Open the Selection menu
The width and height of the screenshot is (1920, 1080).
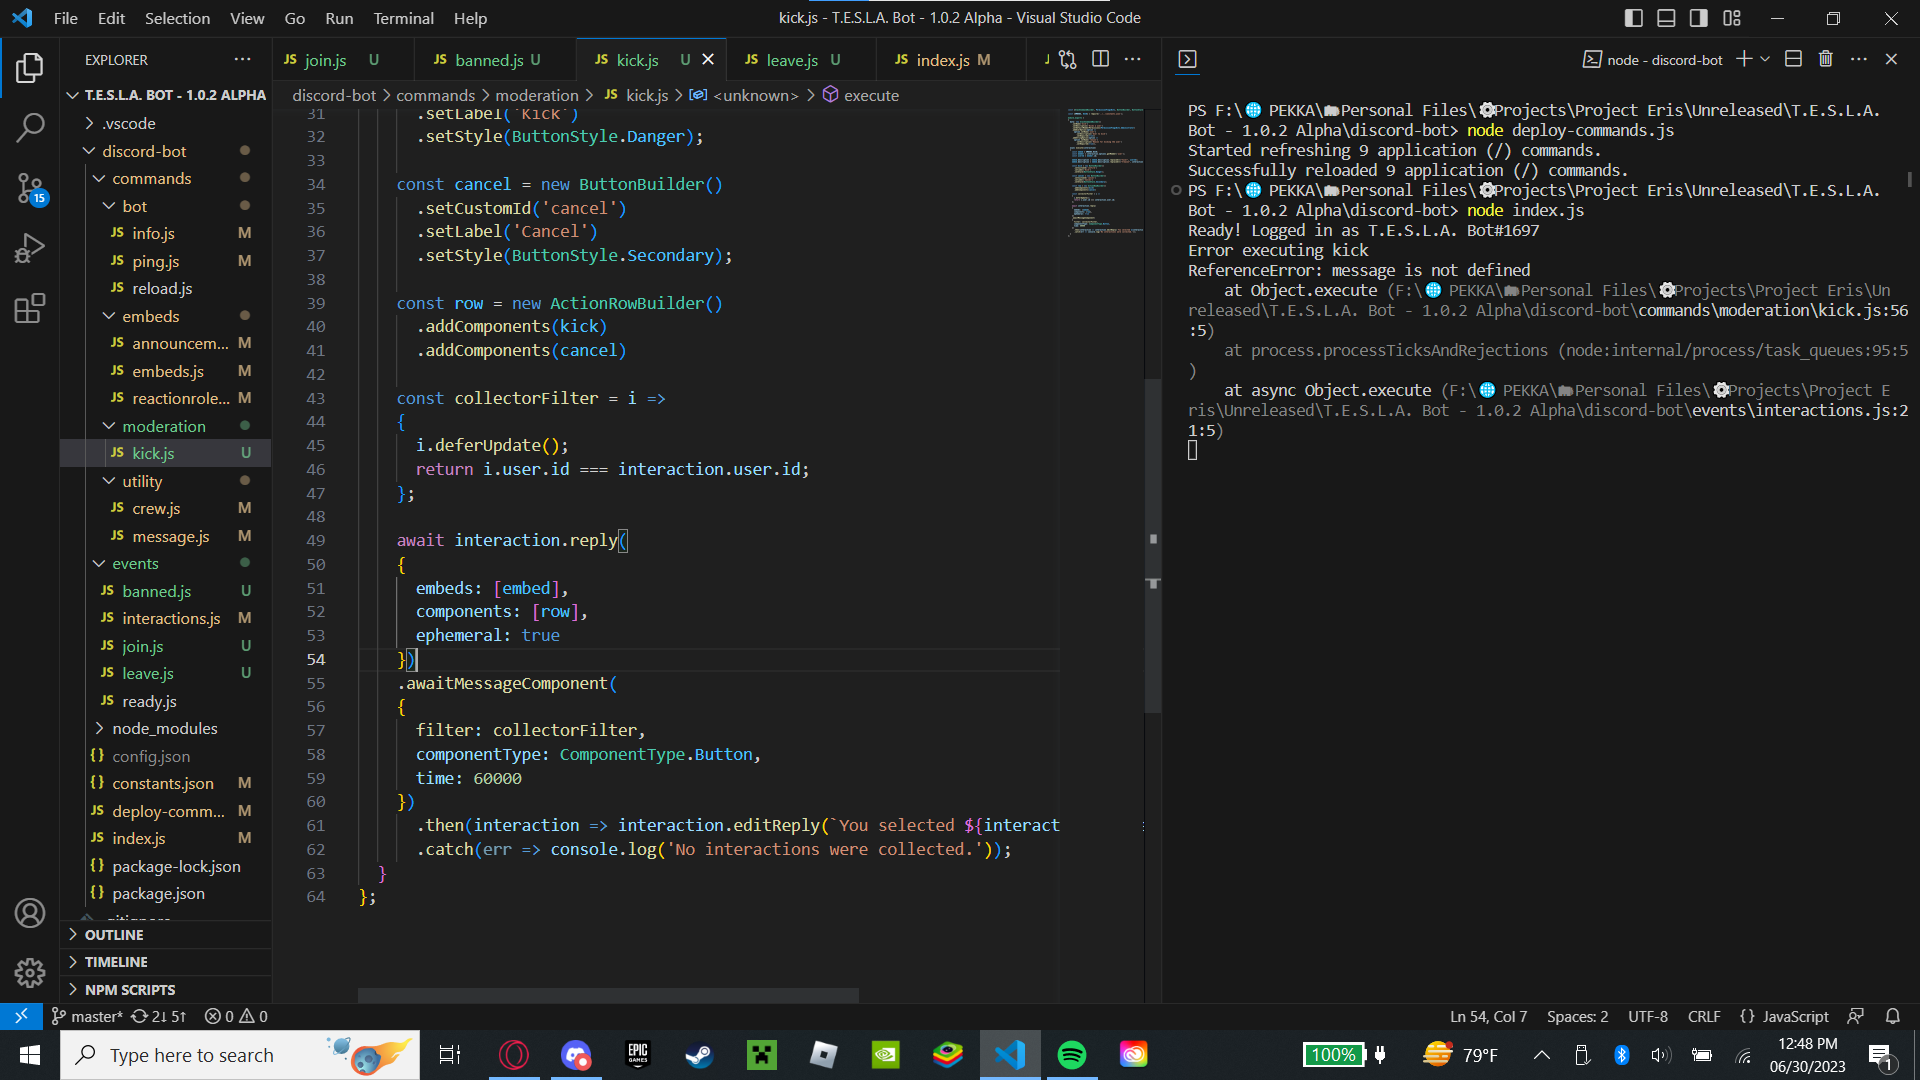(177, 18)
